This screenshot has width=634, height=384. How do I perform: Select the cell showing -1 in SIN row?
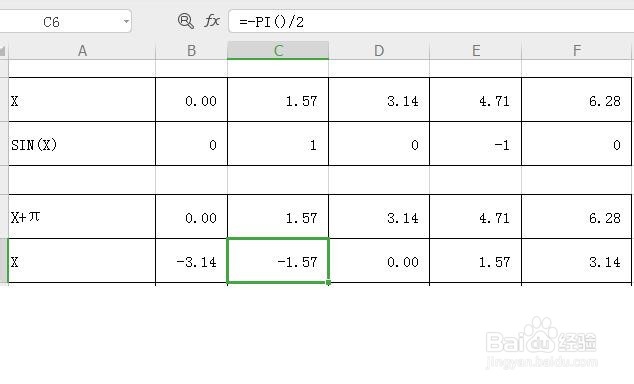coord(476,143)
